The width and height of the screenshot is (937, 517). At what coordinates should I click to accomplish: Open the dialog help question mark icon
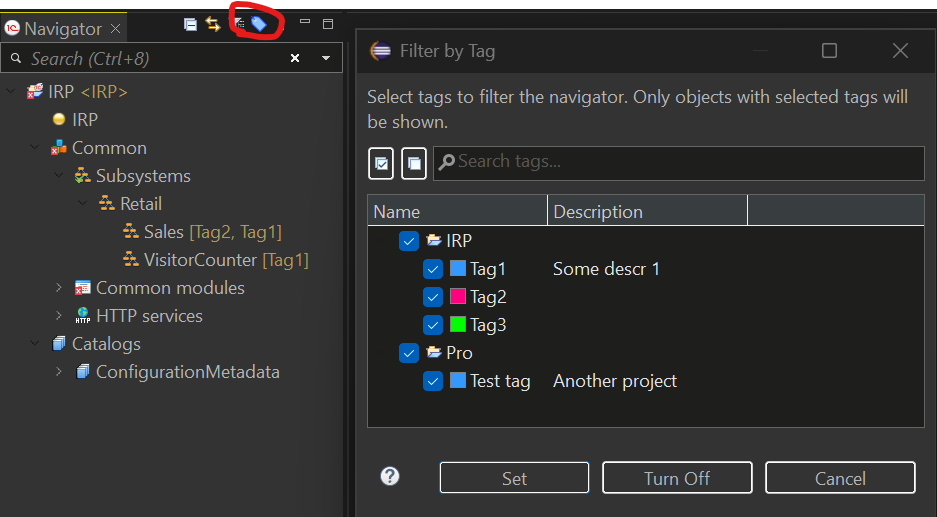390,476
